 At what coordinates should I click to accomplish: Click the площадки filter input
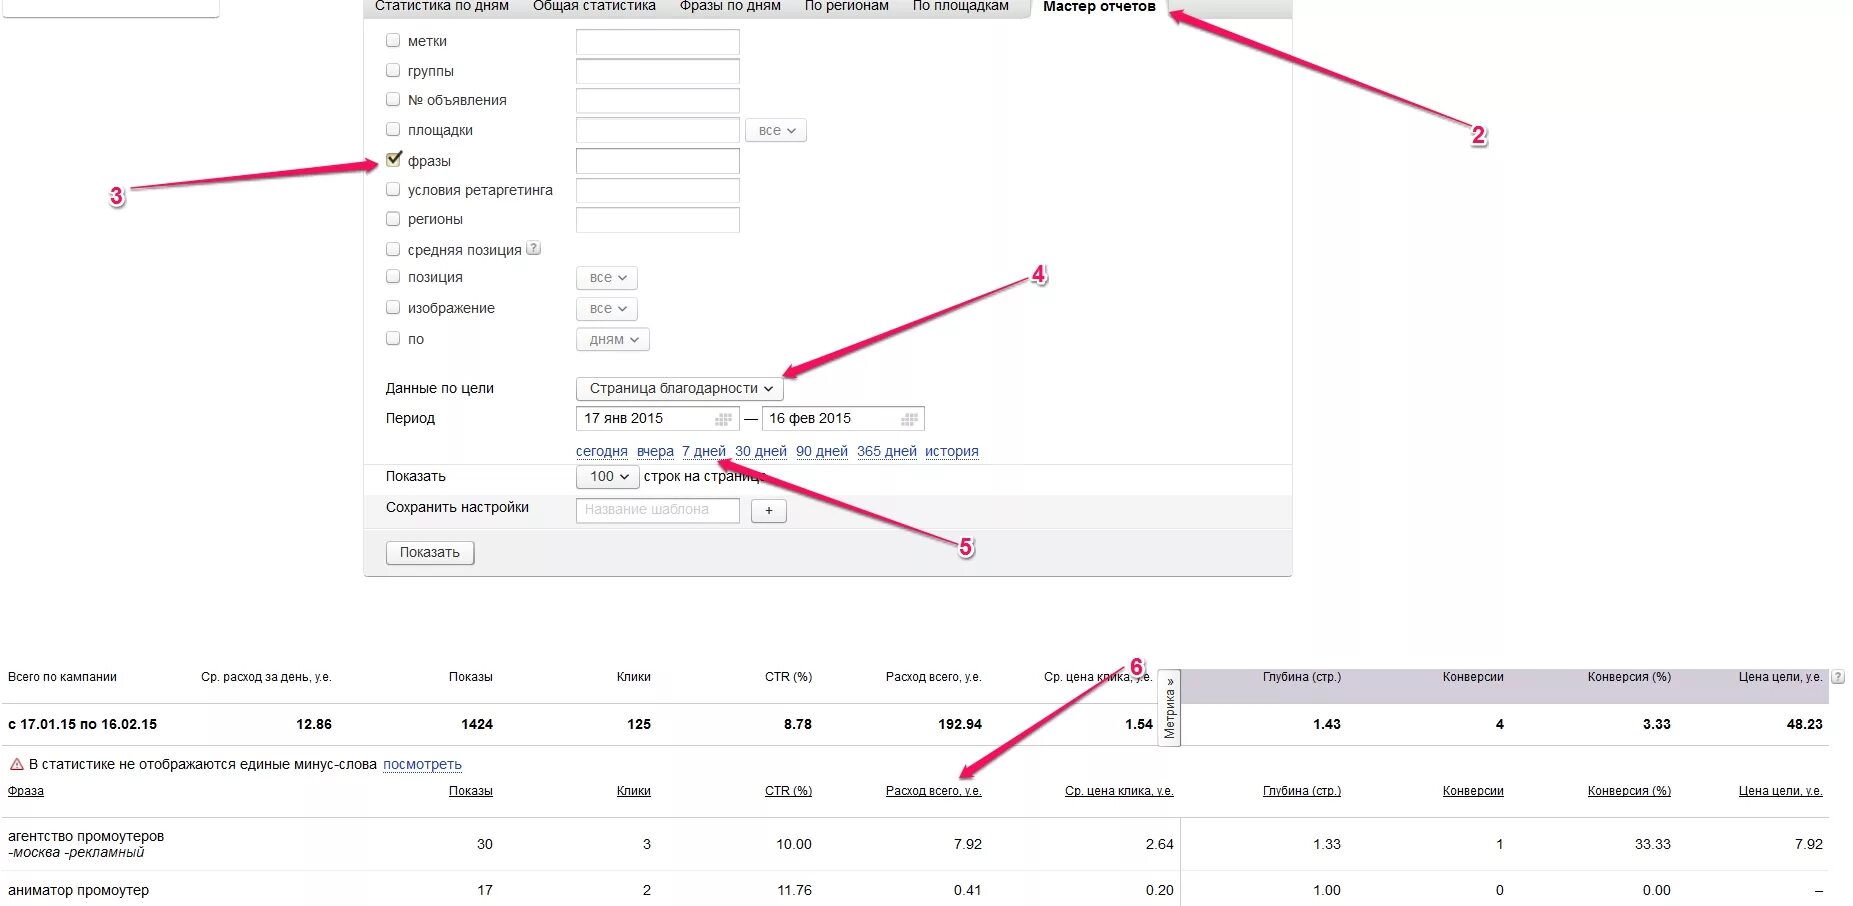658,130
